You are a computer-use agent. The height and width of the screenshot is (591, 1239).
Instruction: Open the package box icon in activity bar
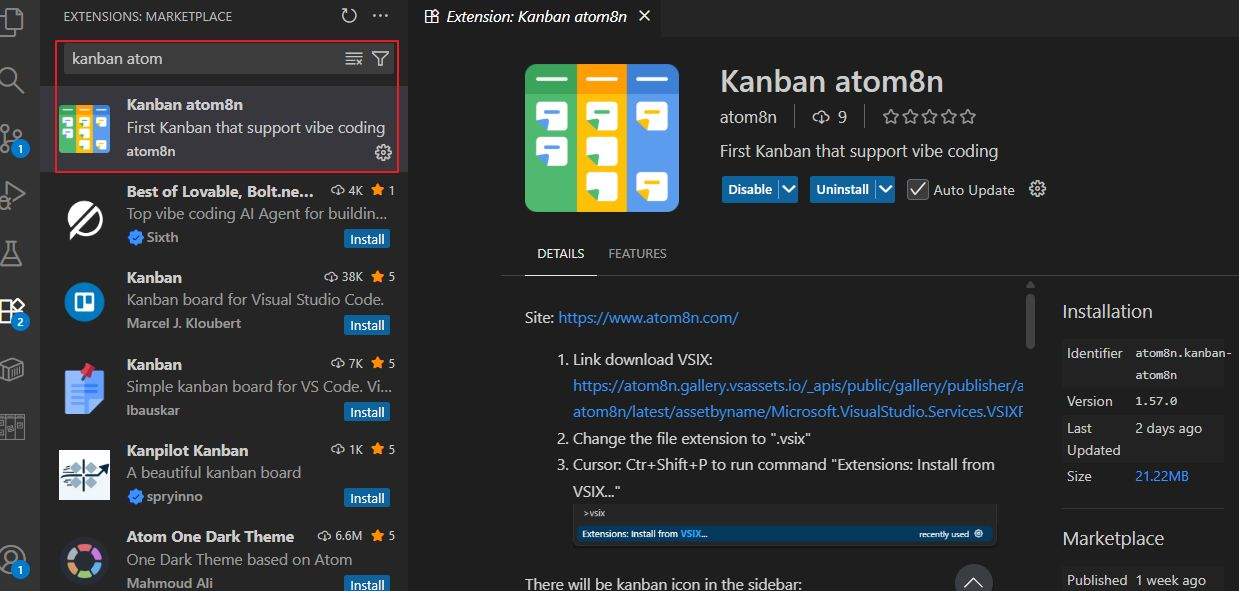coord(11,370)
